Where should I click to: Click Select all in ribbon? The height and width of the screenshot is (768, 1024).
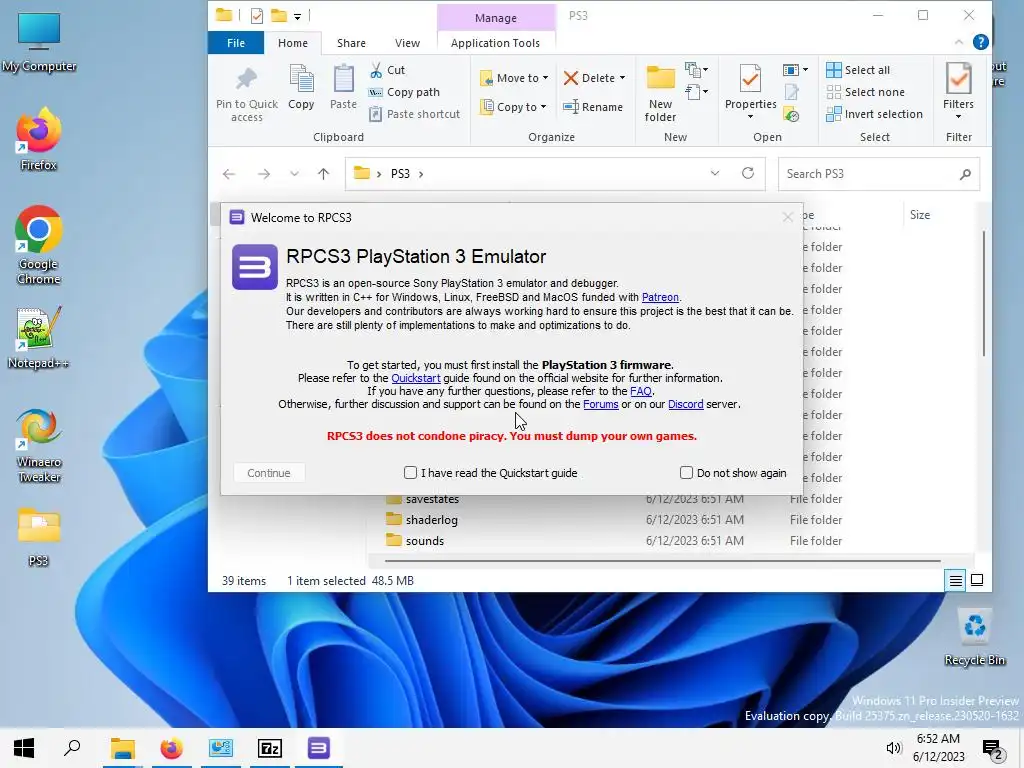(858, 70)
